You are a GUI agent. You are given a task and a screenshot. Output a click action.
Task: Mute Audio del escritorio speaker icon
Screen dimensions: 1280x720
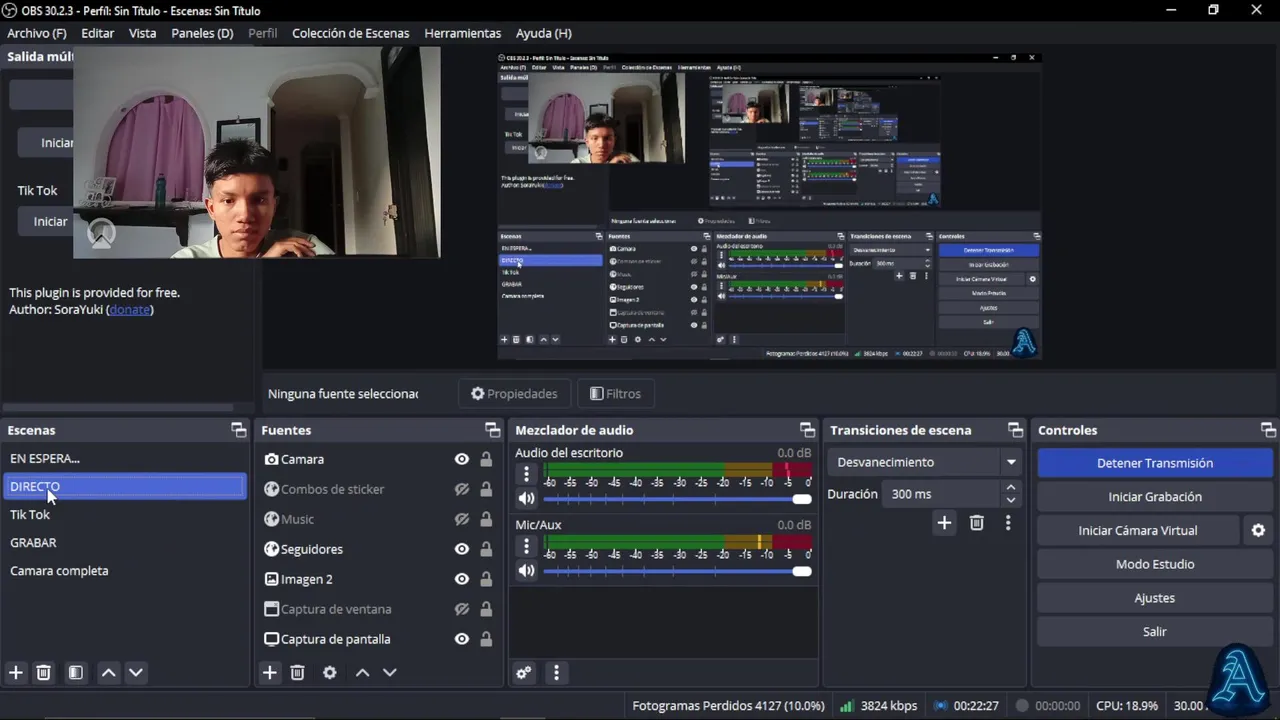(526, 498)
